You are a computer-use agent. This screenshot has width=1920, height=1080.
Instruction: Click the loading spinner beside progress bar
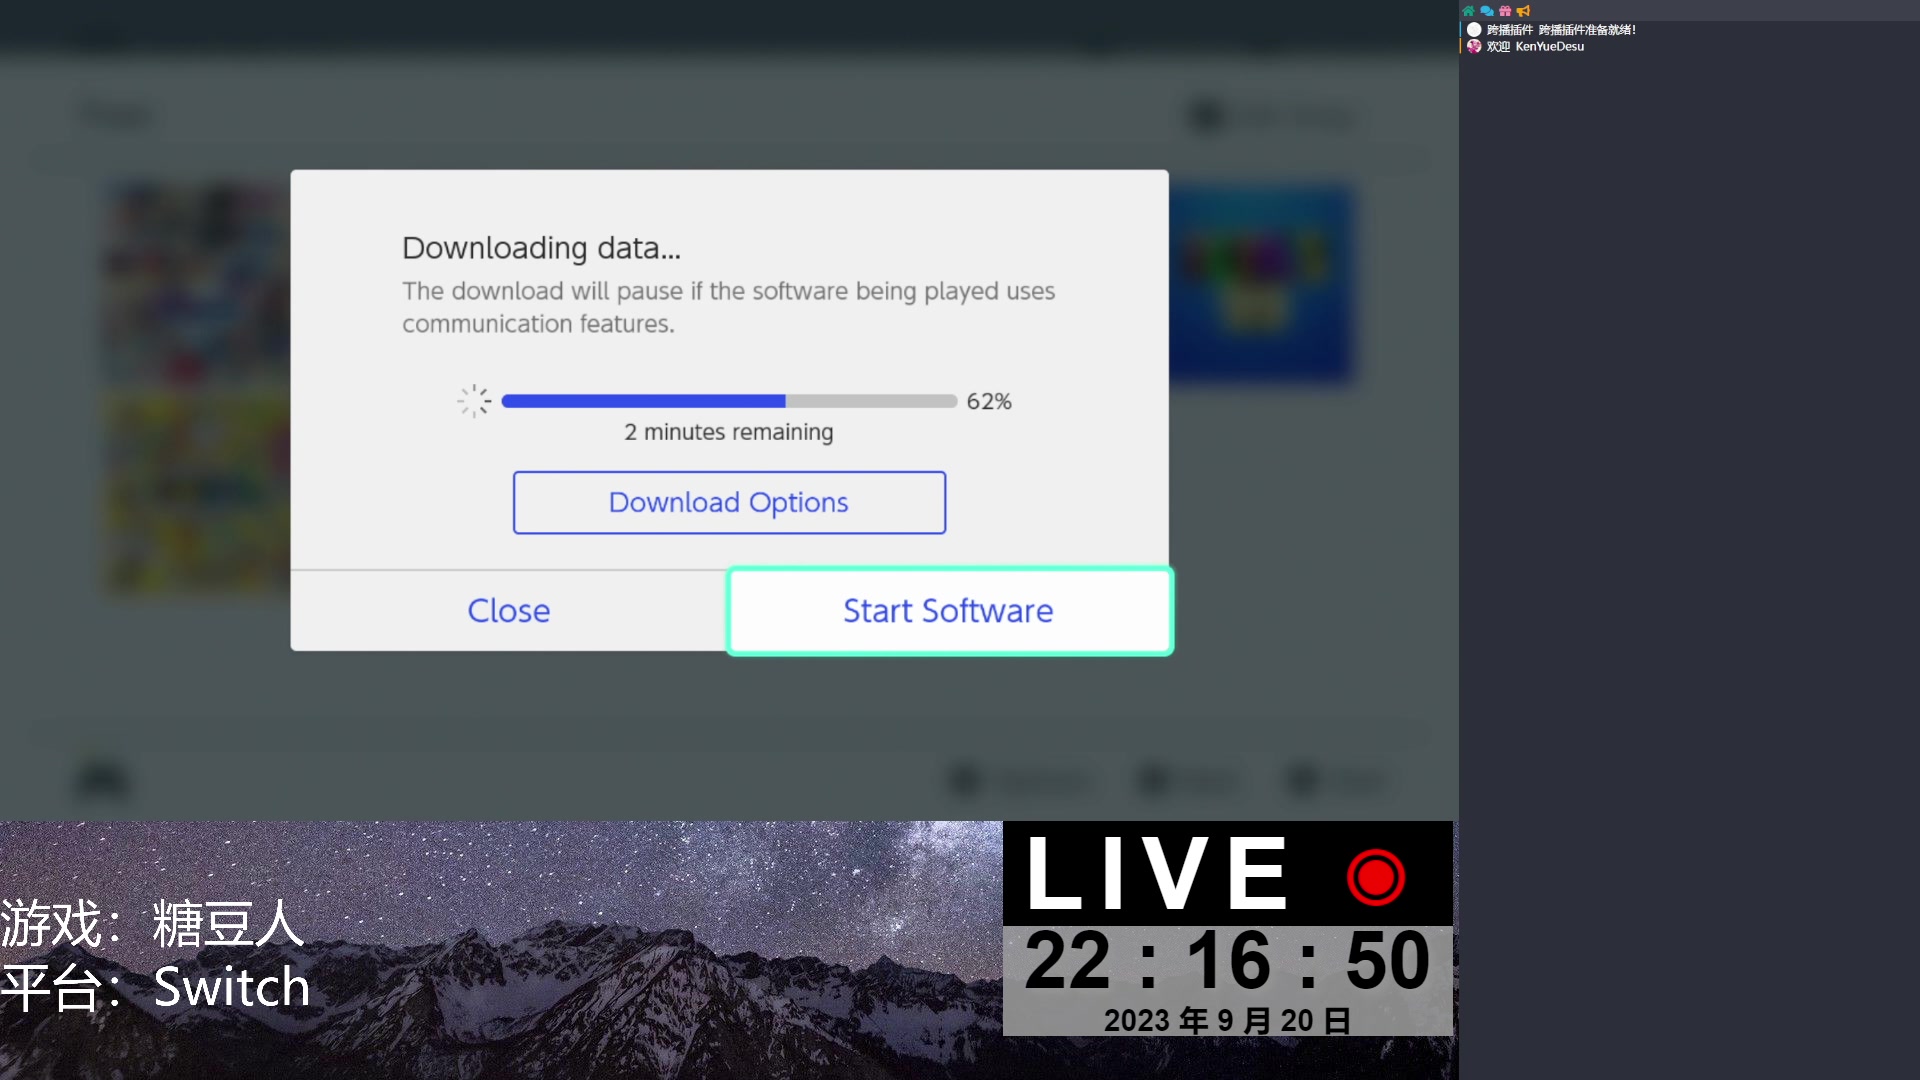pos(474,401)
